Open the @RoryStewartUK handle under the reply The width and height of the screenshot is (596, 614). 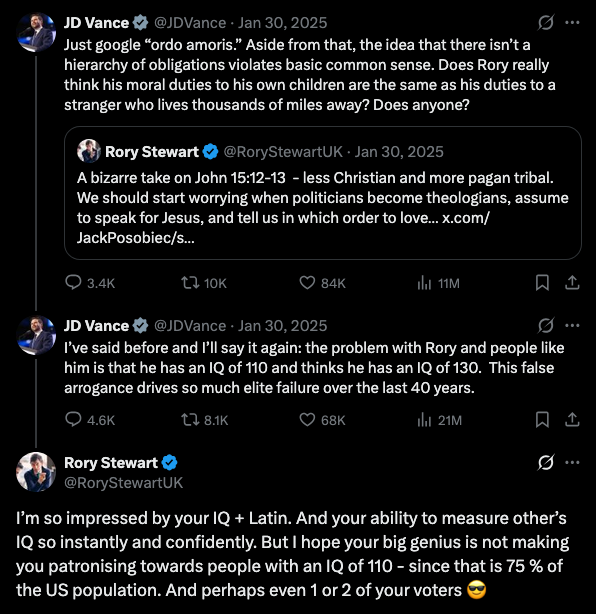click(123, 483)
